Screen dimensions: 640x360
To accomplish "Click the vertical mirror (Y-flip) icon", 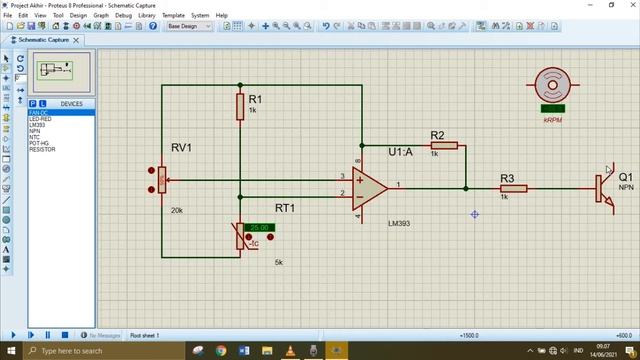I will click(20, 100).
